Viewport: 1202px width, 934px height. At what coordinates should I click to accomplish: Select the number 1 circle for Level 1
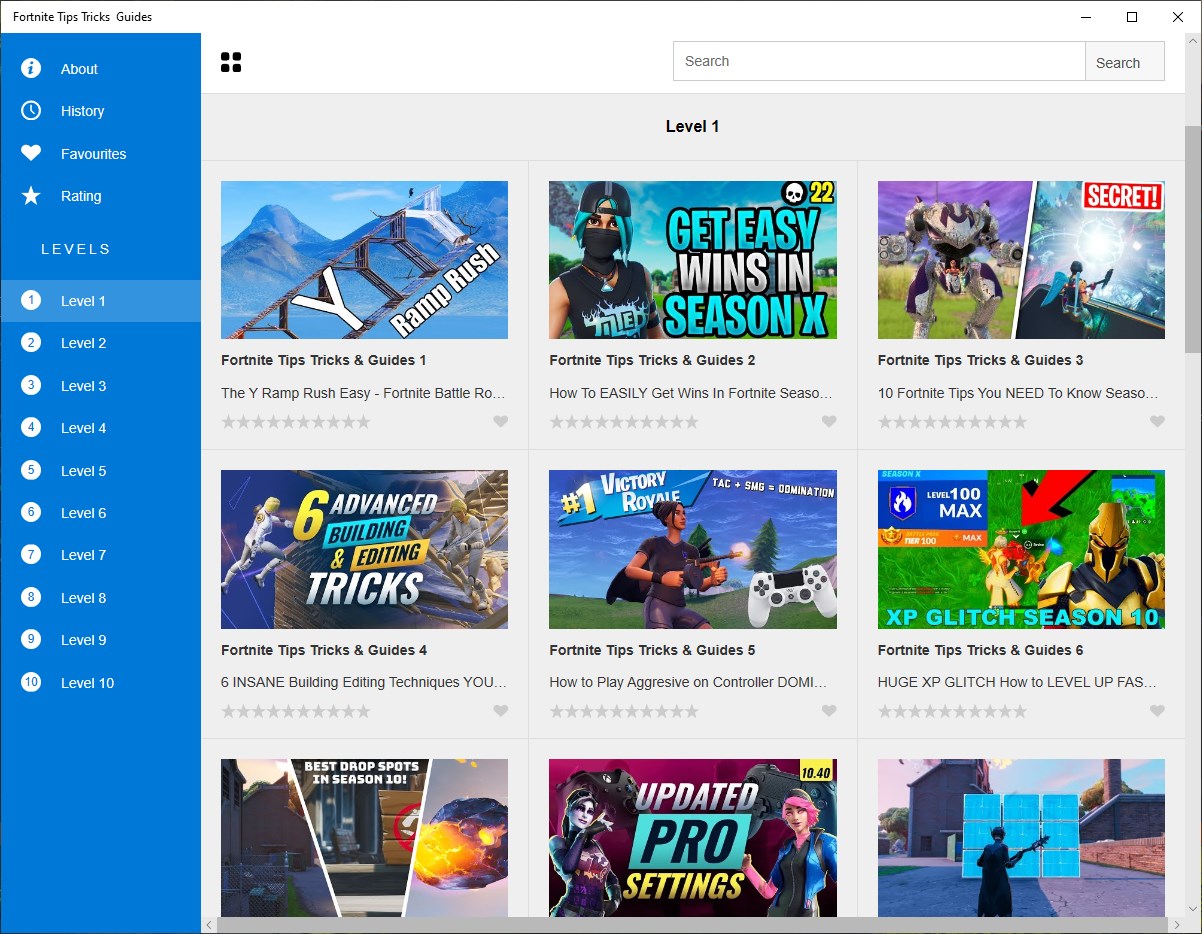[31, 300]
